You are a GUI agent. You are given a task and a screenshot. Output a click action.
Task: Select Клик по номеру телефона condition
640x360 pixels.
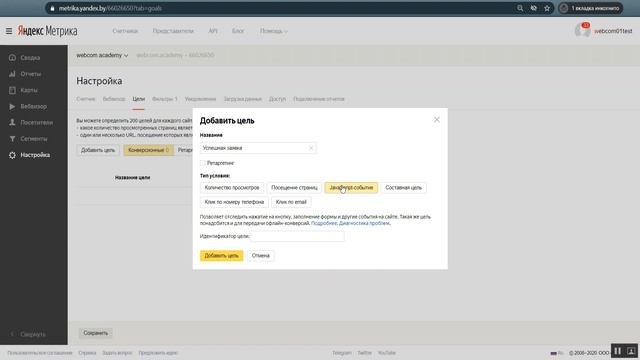point(234,202)
